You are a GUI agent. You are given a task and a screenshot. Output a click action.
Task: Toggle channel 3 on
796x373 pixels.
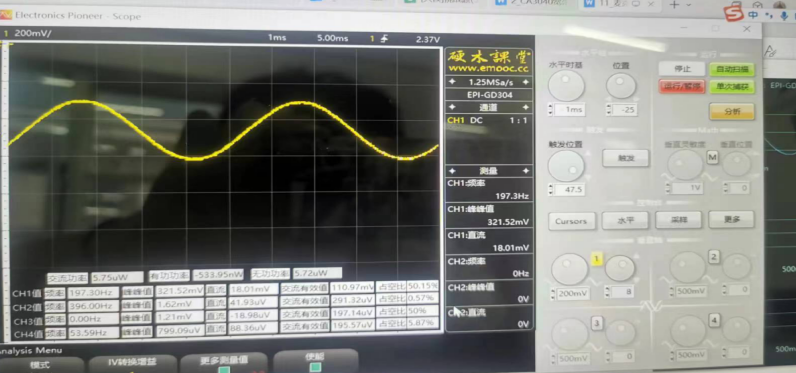point(596,323)
